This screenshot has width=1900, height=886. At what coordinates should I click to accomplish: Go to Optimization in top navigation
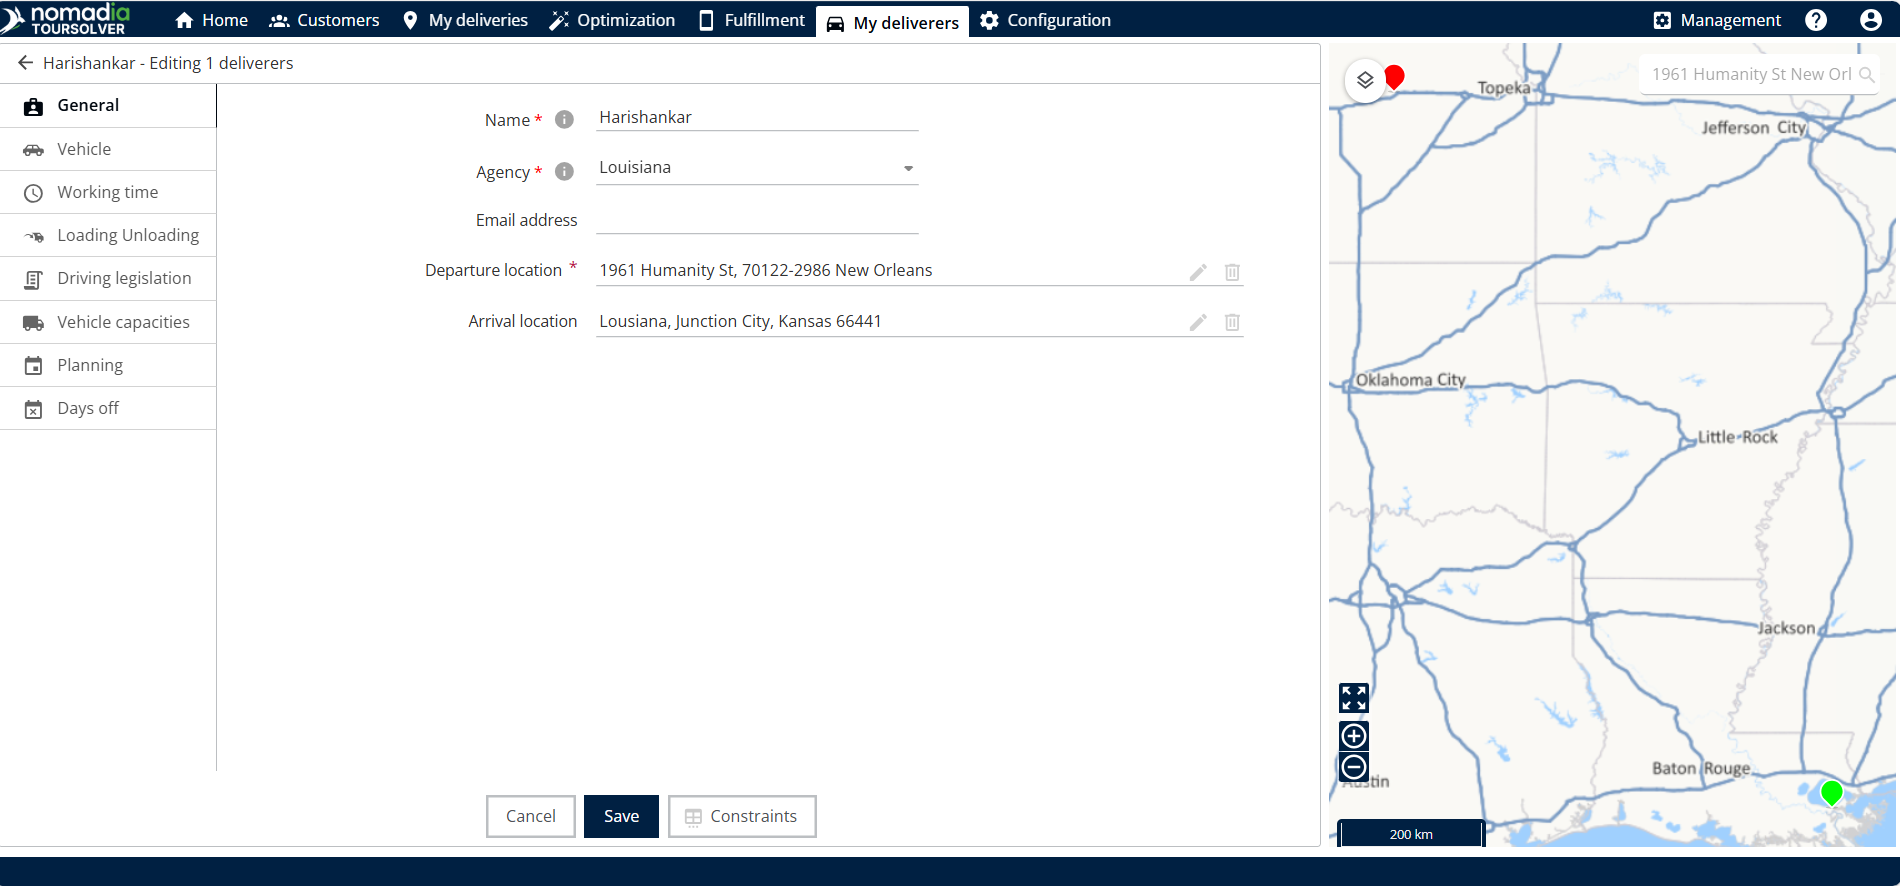(612, 20)
